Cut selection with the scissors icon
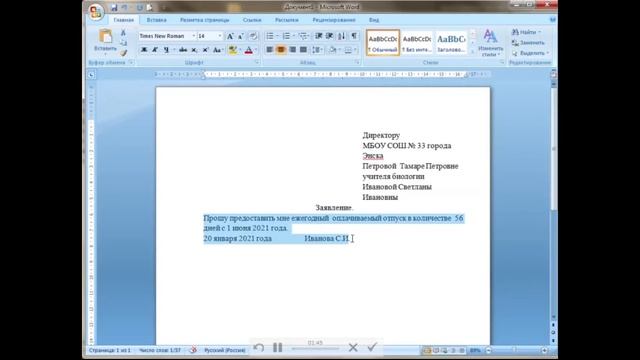Viewport: 640px width, 360px height. pos(123,33)
